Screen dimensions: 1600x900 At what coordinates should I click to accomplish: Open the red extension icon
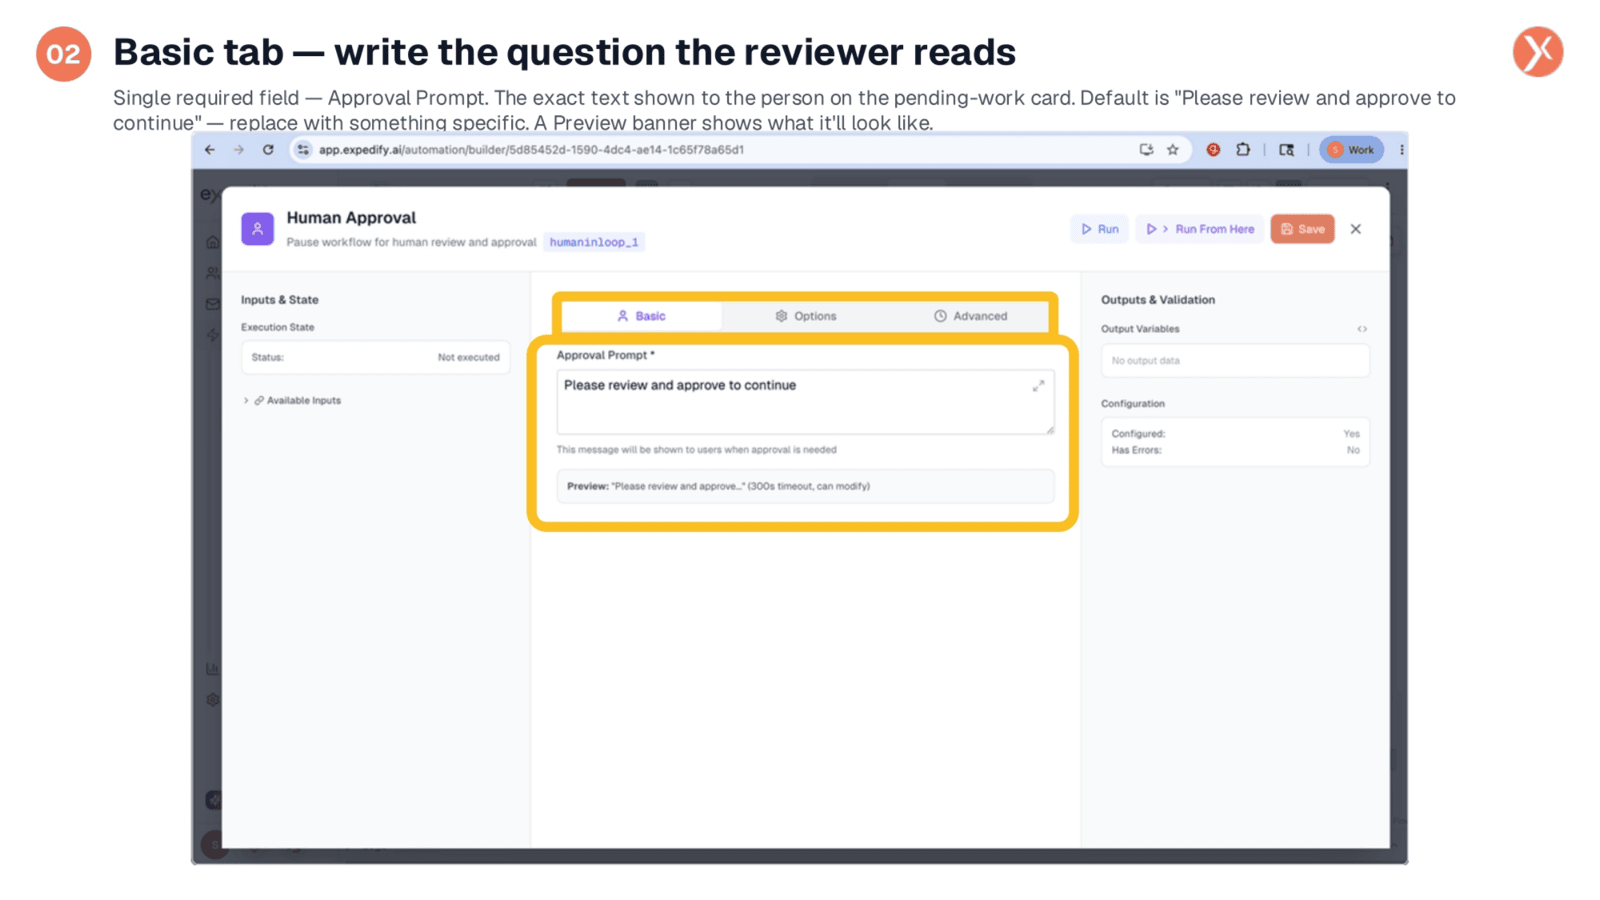point(1213,150)
